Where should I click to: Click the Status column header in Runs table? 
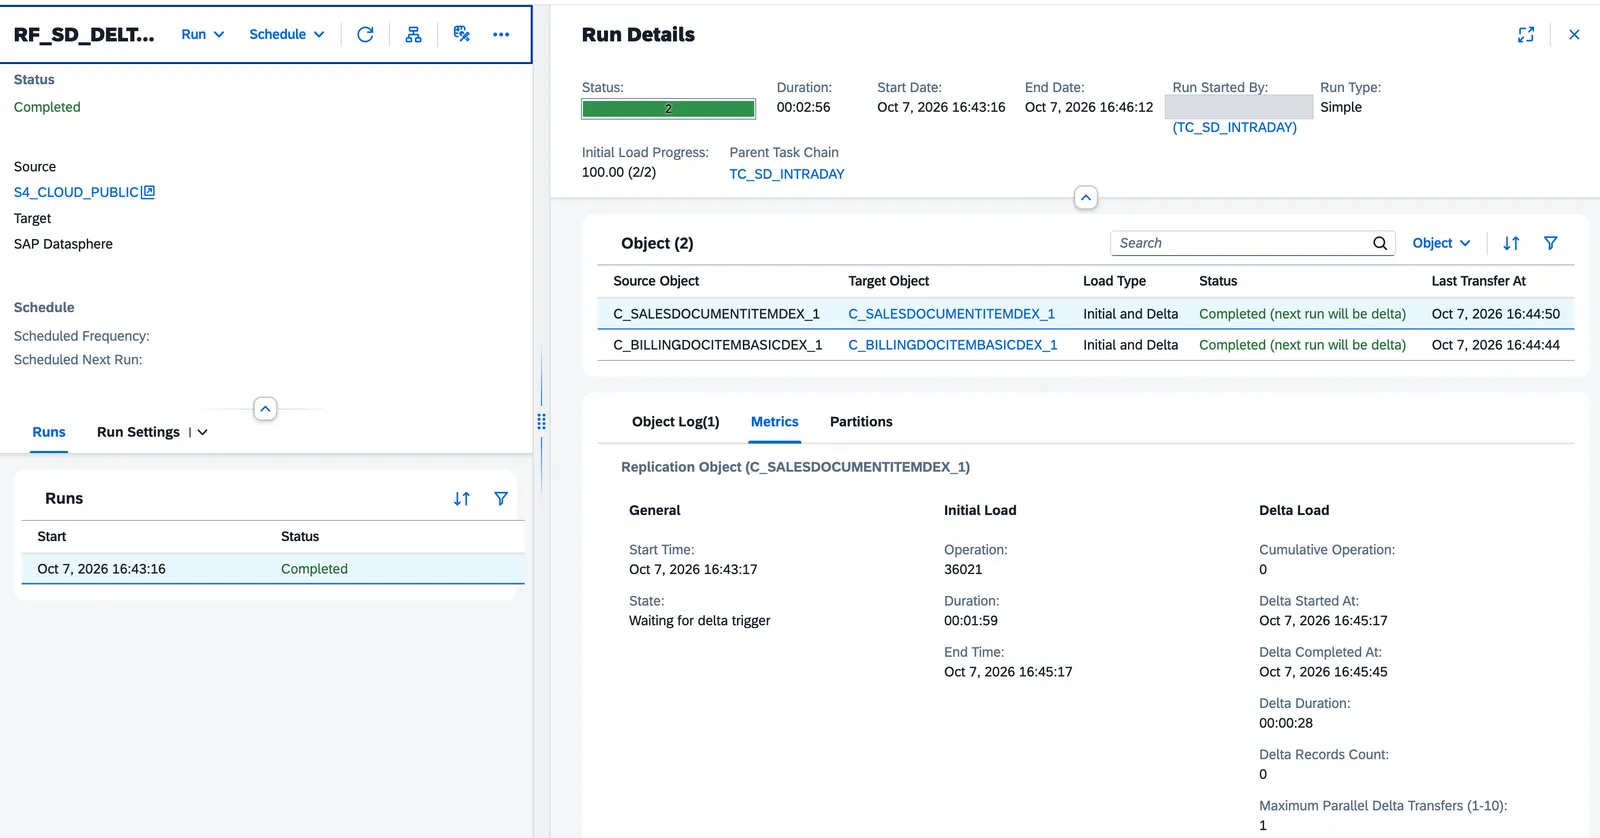pyautogui.click(x=300, y=537)
